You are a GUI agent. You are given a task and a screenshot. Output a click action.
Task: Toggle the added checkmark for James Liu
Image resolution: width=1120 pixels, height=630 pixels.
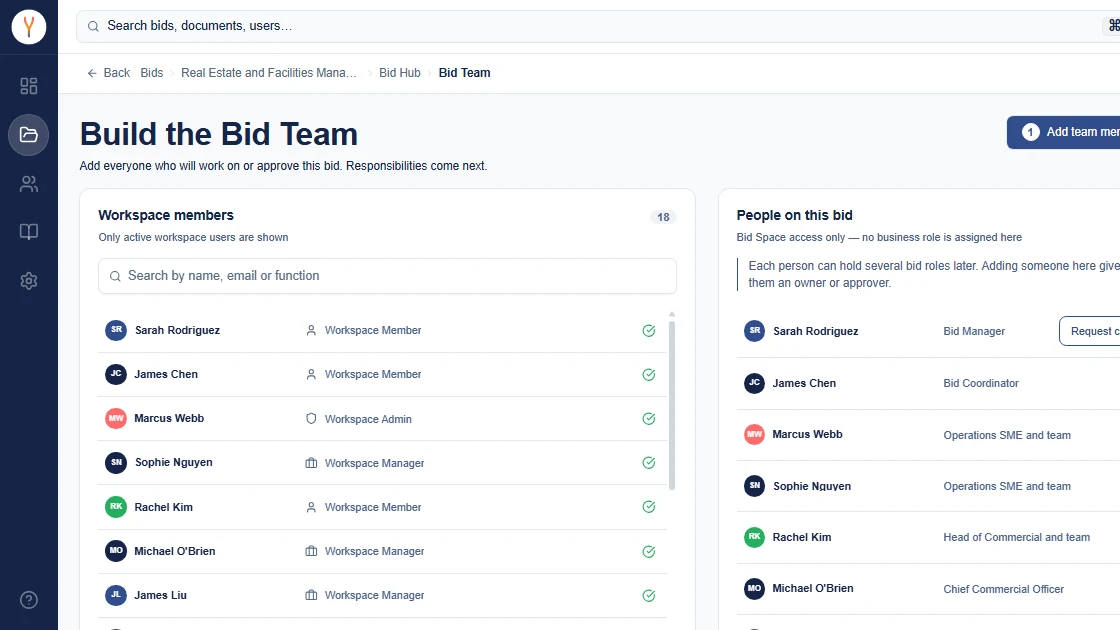pos(649,596)
